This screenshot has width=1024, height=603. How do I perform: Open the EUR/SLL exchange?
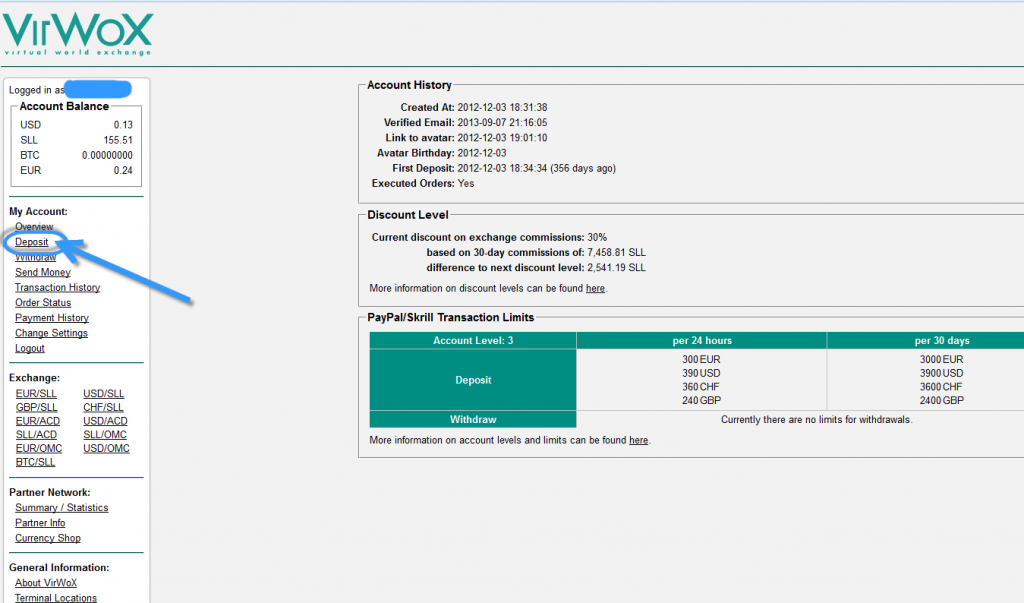(36, 393)
